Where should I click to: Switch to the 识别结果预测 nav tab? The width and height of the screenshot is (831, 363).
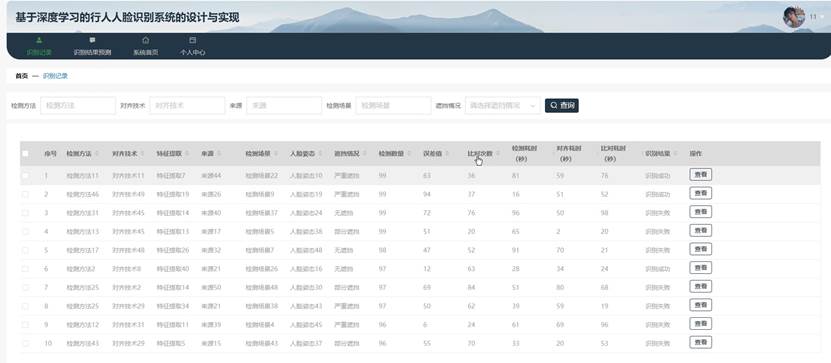pos(92,47)
